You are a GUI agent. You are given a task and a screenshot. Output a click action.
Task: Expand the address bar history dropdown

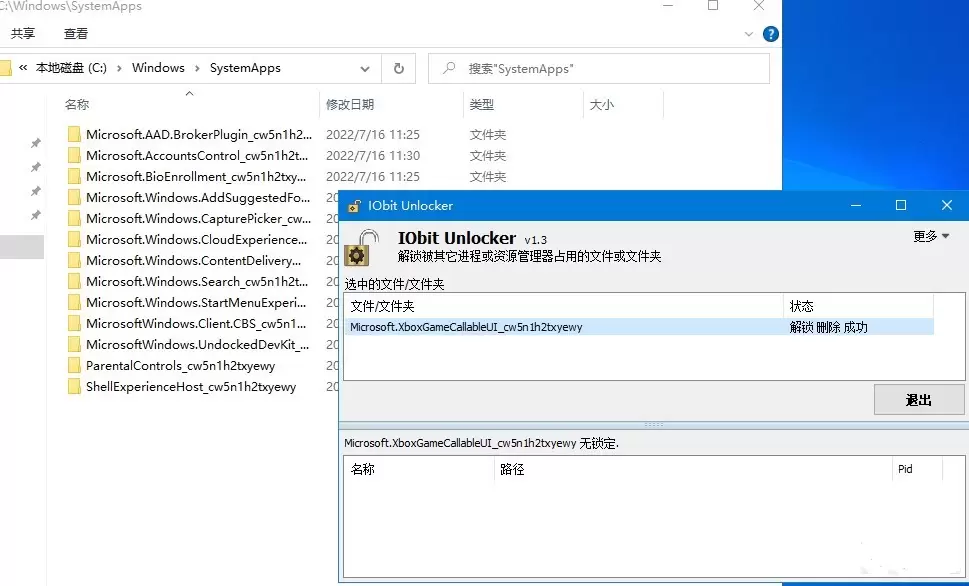pos(365,69)
